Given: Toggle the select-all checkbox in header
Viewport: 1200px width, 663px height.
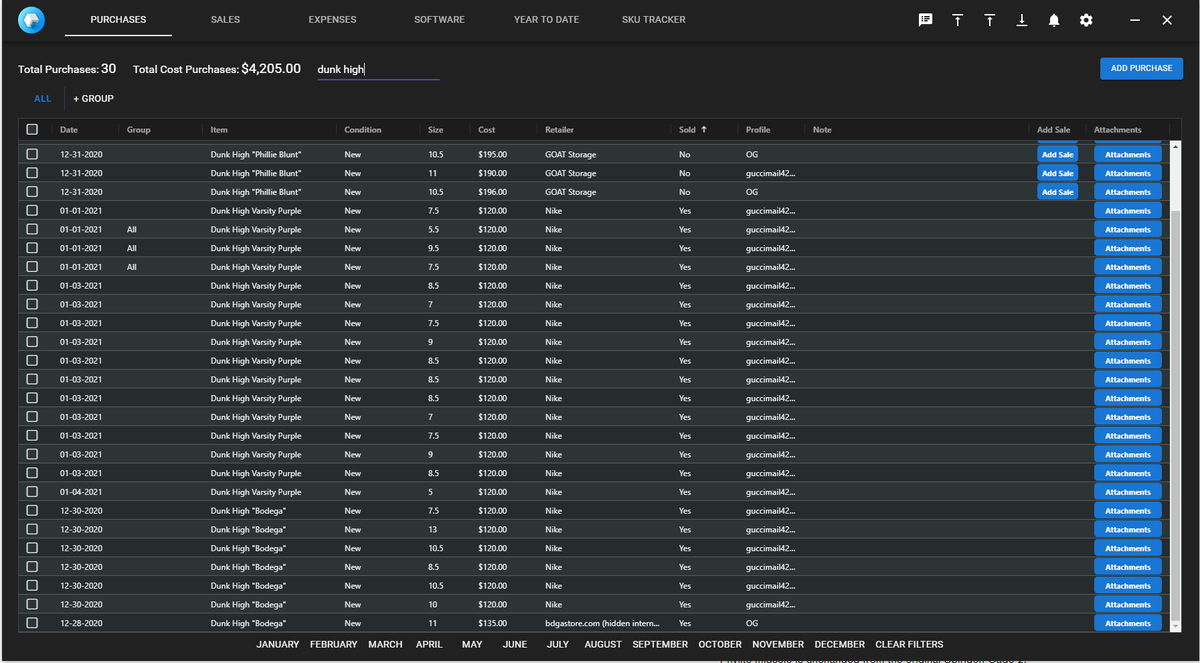Looking at the screenshot, I should [x=32, y=129].
